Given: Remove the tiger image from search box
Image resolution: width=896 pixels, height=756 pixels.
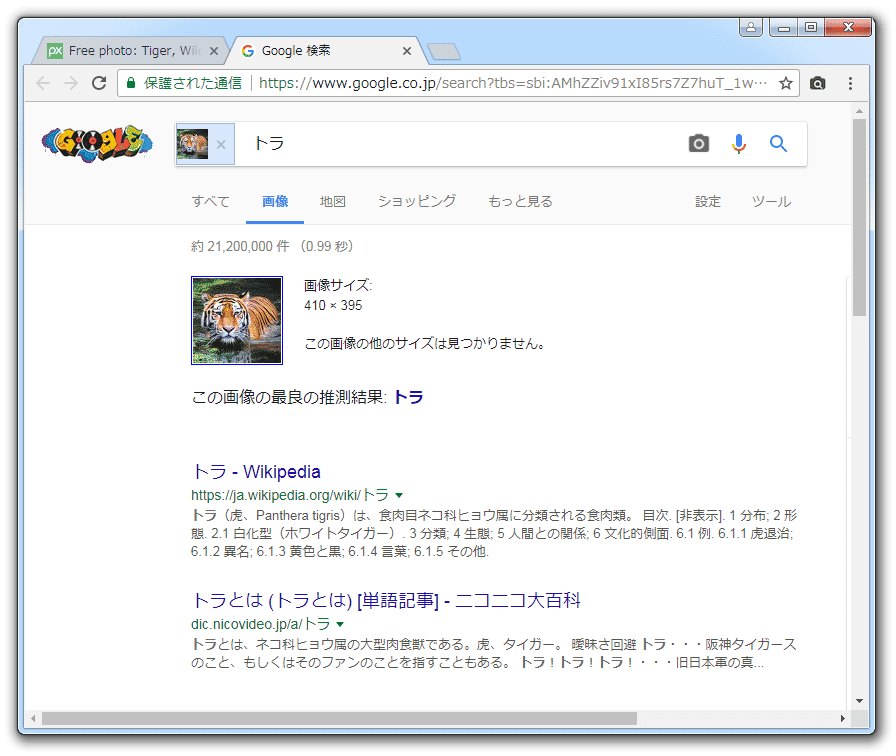Looking at the screenshot, I should [x=221, y=145].
